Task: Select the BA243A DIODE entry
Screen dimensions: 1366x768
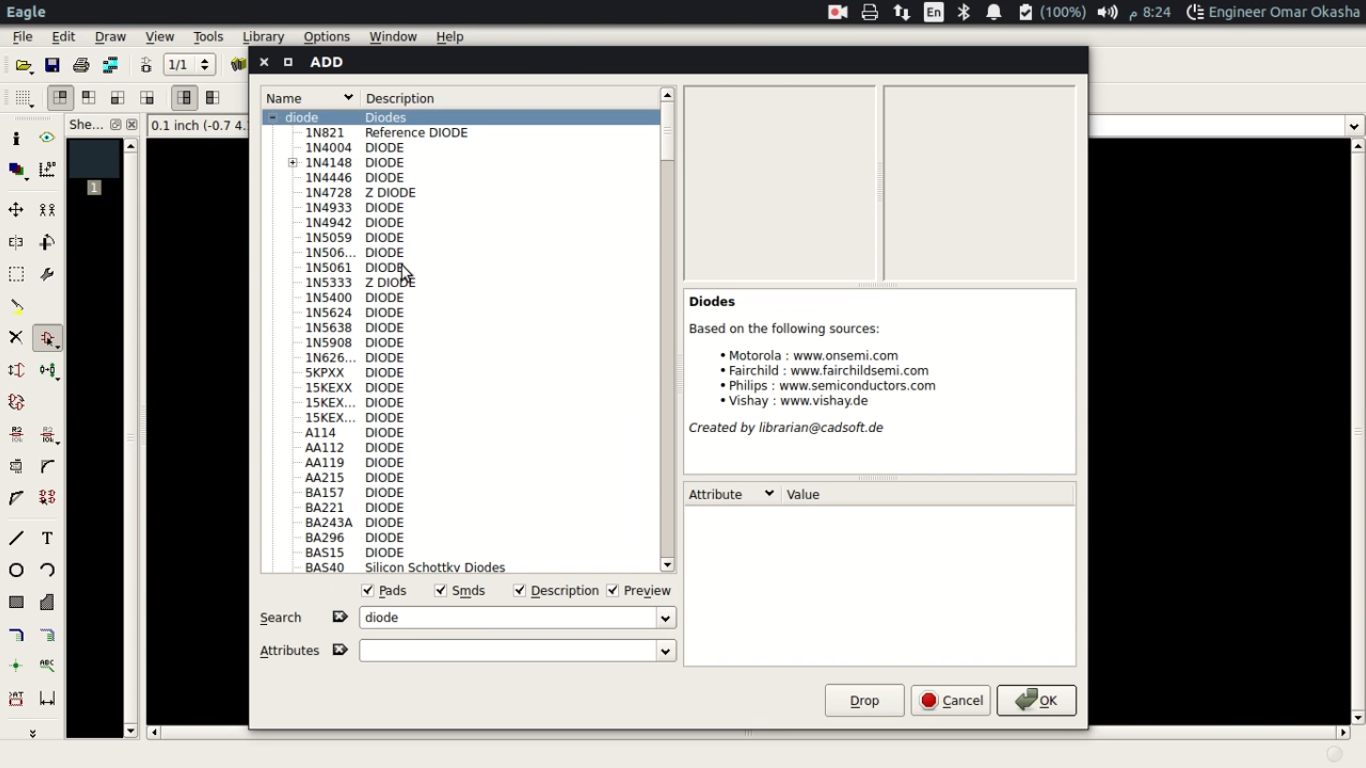Action: (461, 522)
